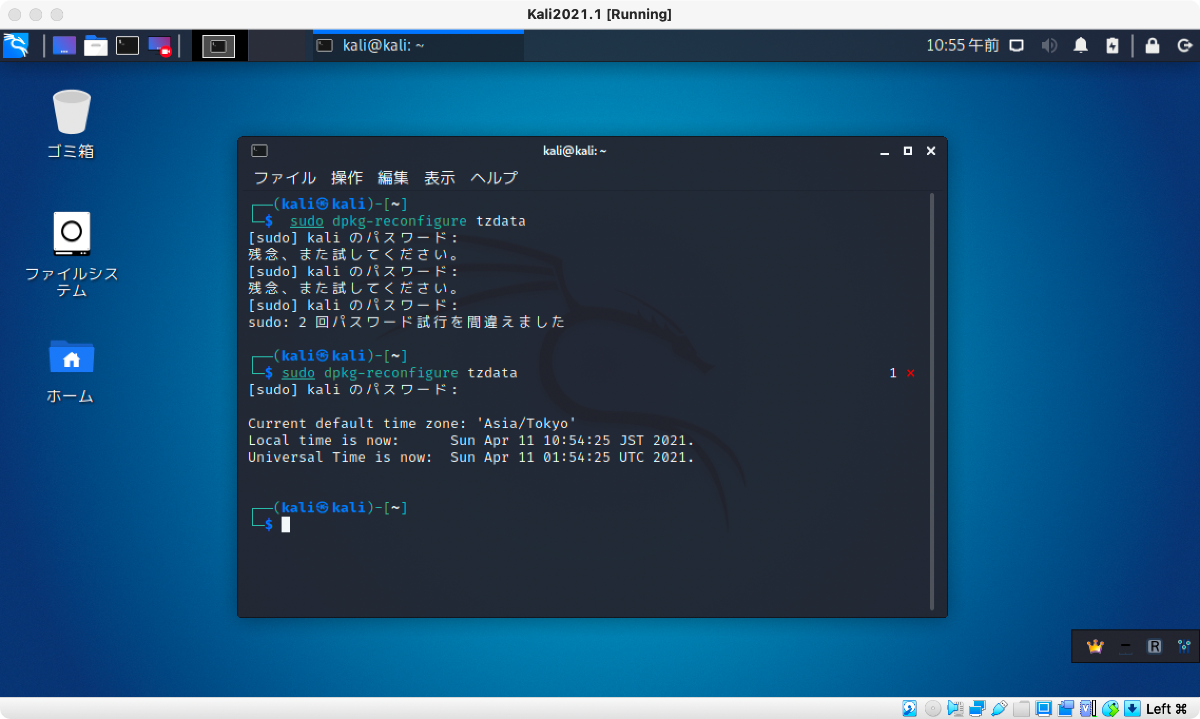This screenshot has height=719, width=1200.
Task: Click VirtualBox recording status icon
Action: pyautogui.click(x=1065, y=708)
